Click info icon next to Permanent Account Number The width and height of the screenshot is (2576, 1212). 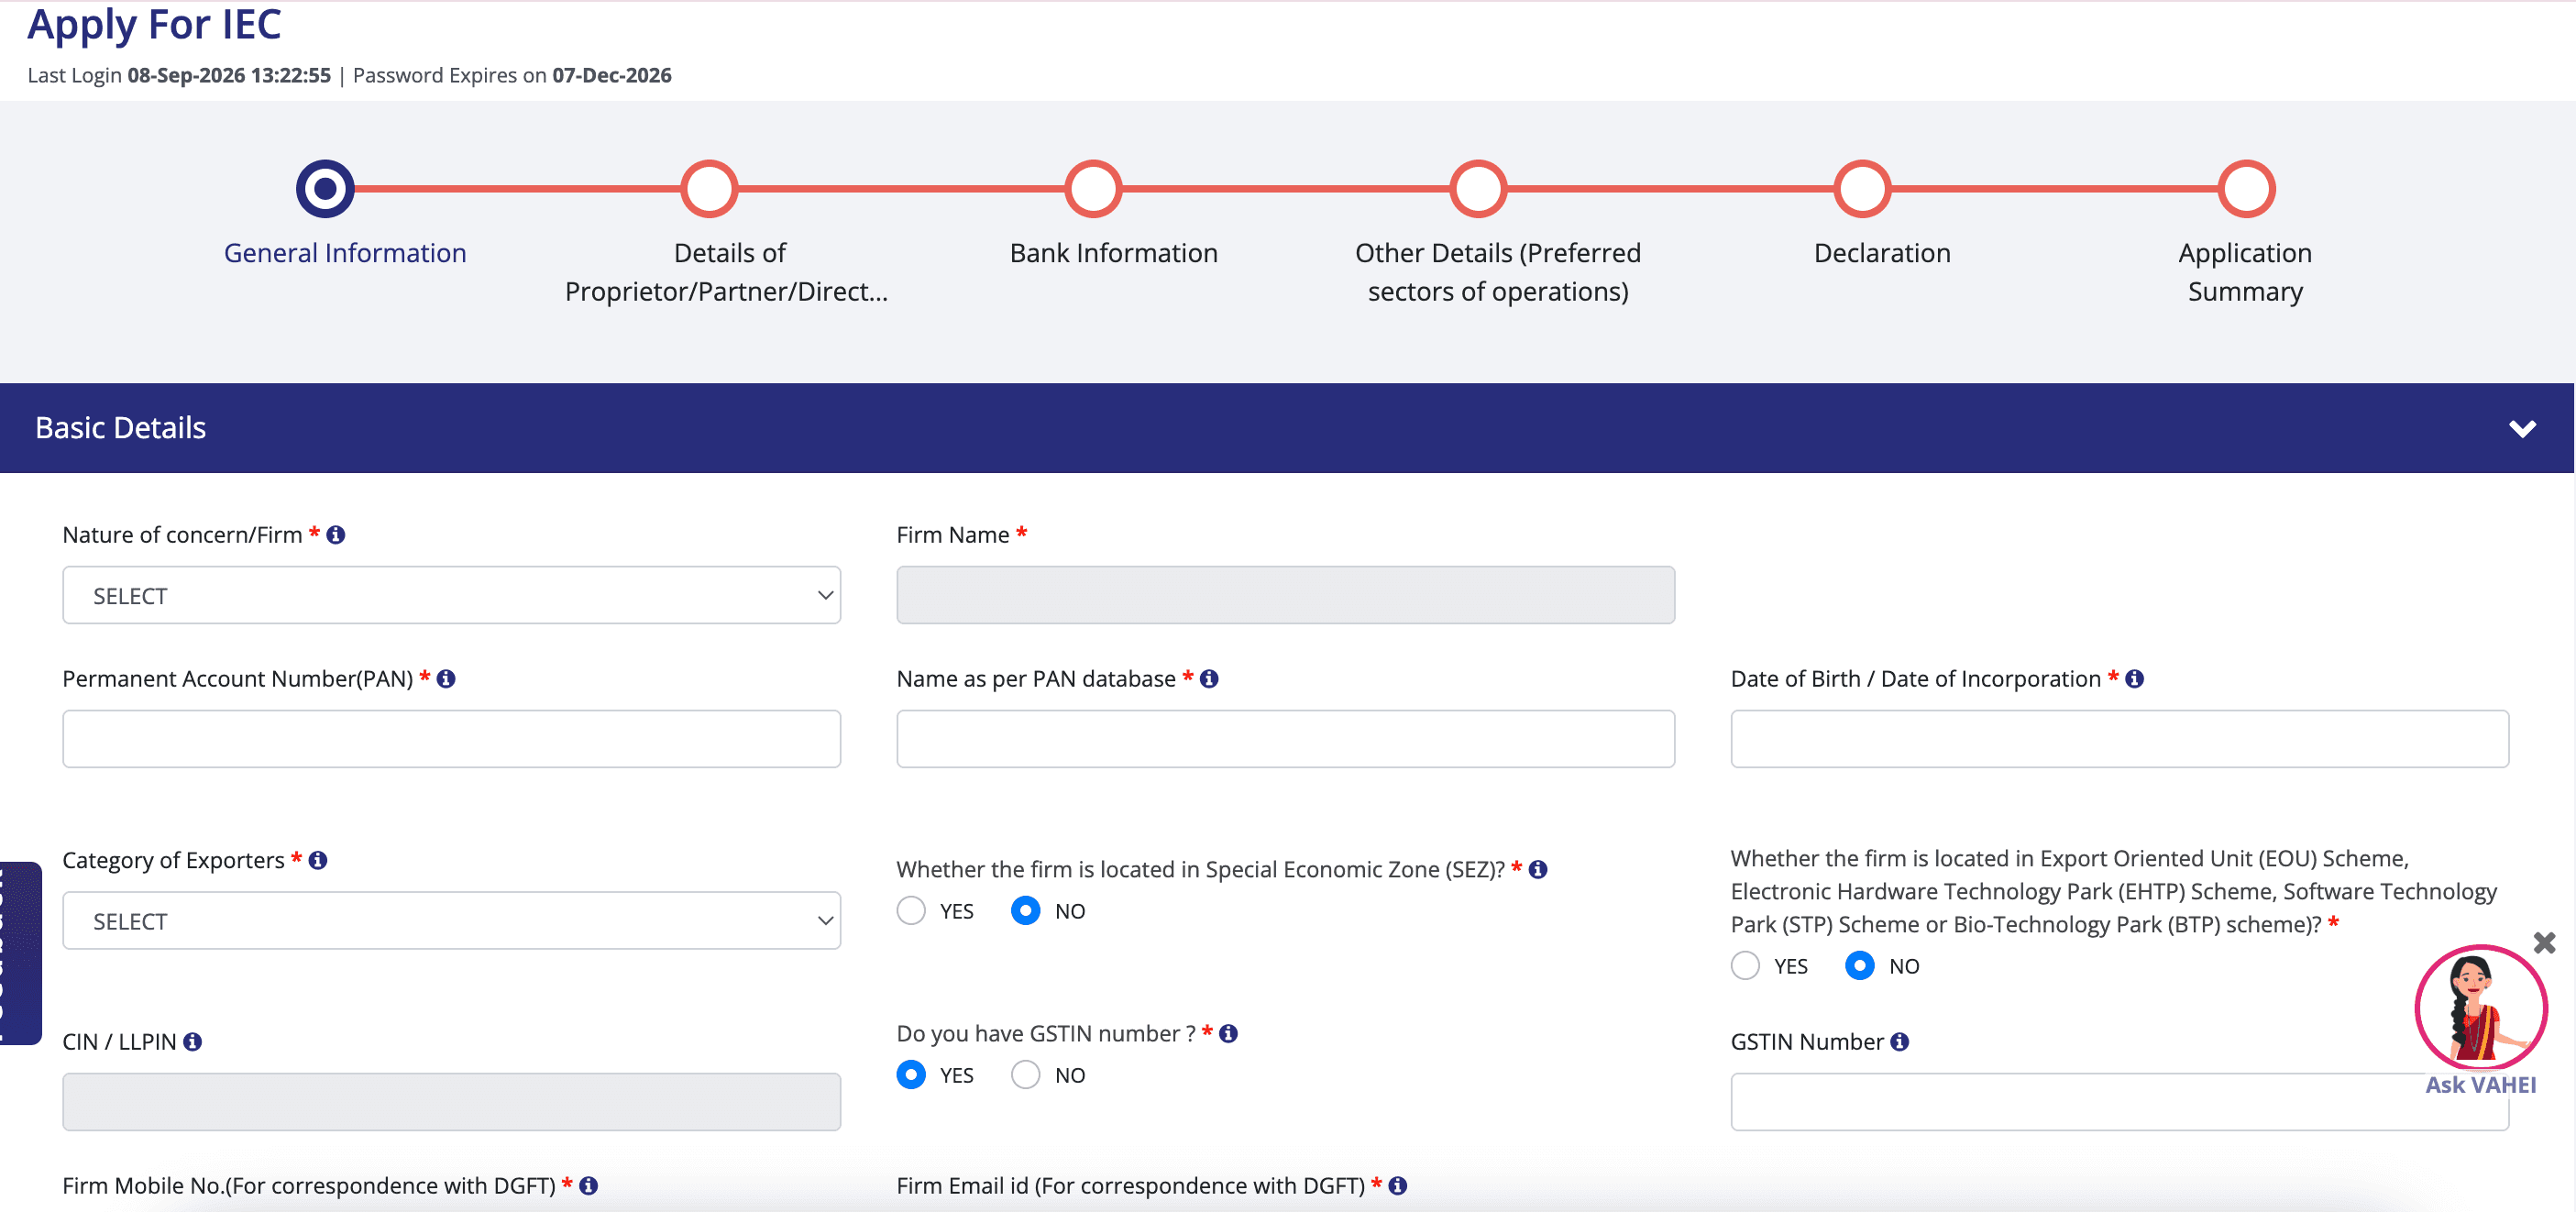446,679
